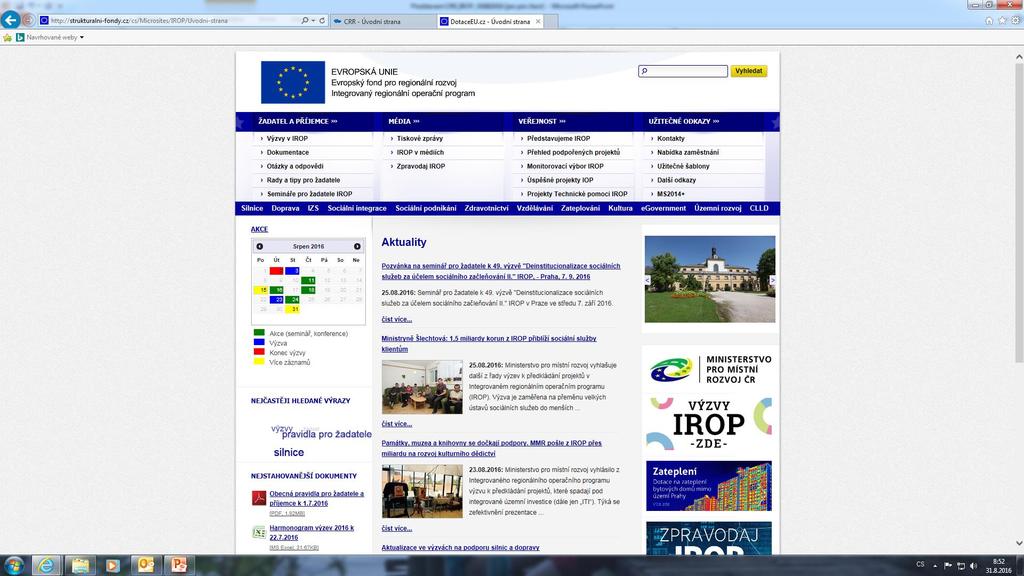Image resolution: width=1024 pixels, height=576 pixels.
Task: Open the address bar search magnifier
Action: point(304,20)
